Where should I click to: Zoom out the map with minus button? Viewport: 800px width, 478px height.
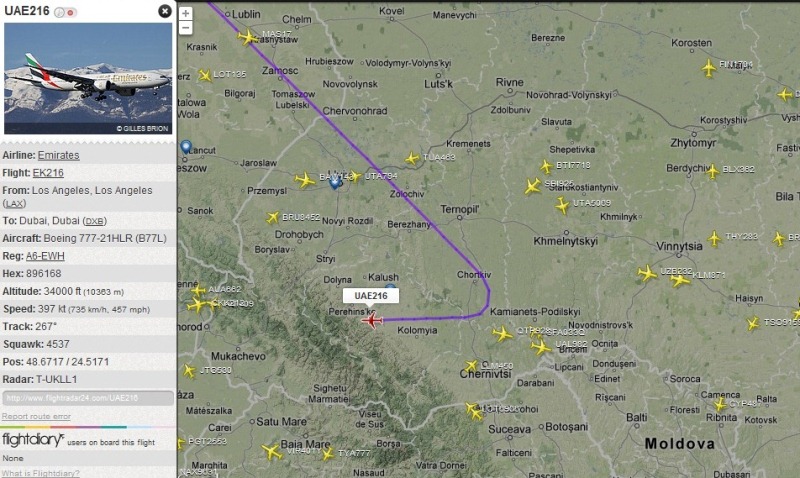point(186,28)
